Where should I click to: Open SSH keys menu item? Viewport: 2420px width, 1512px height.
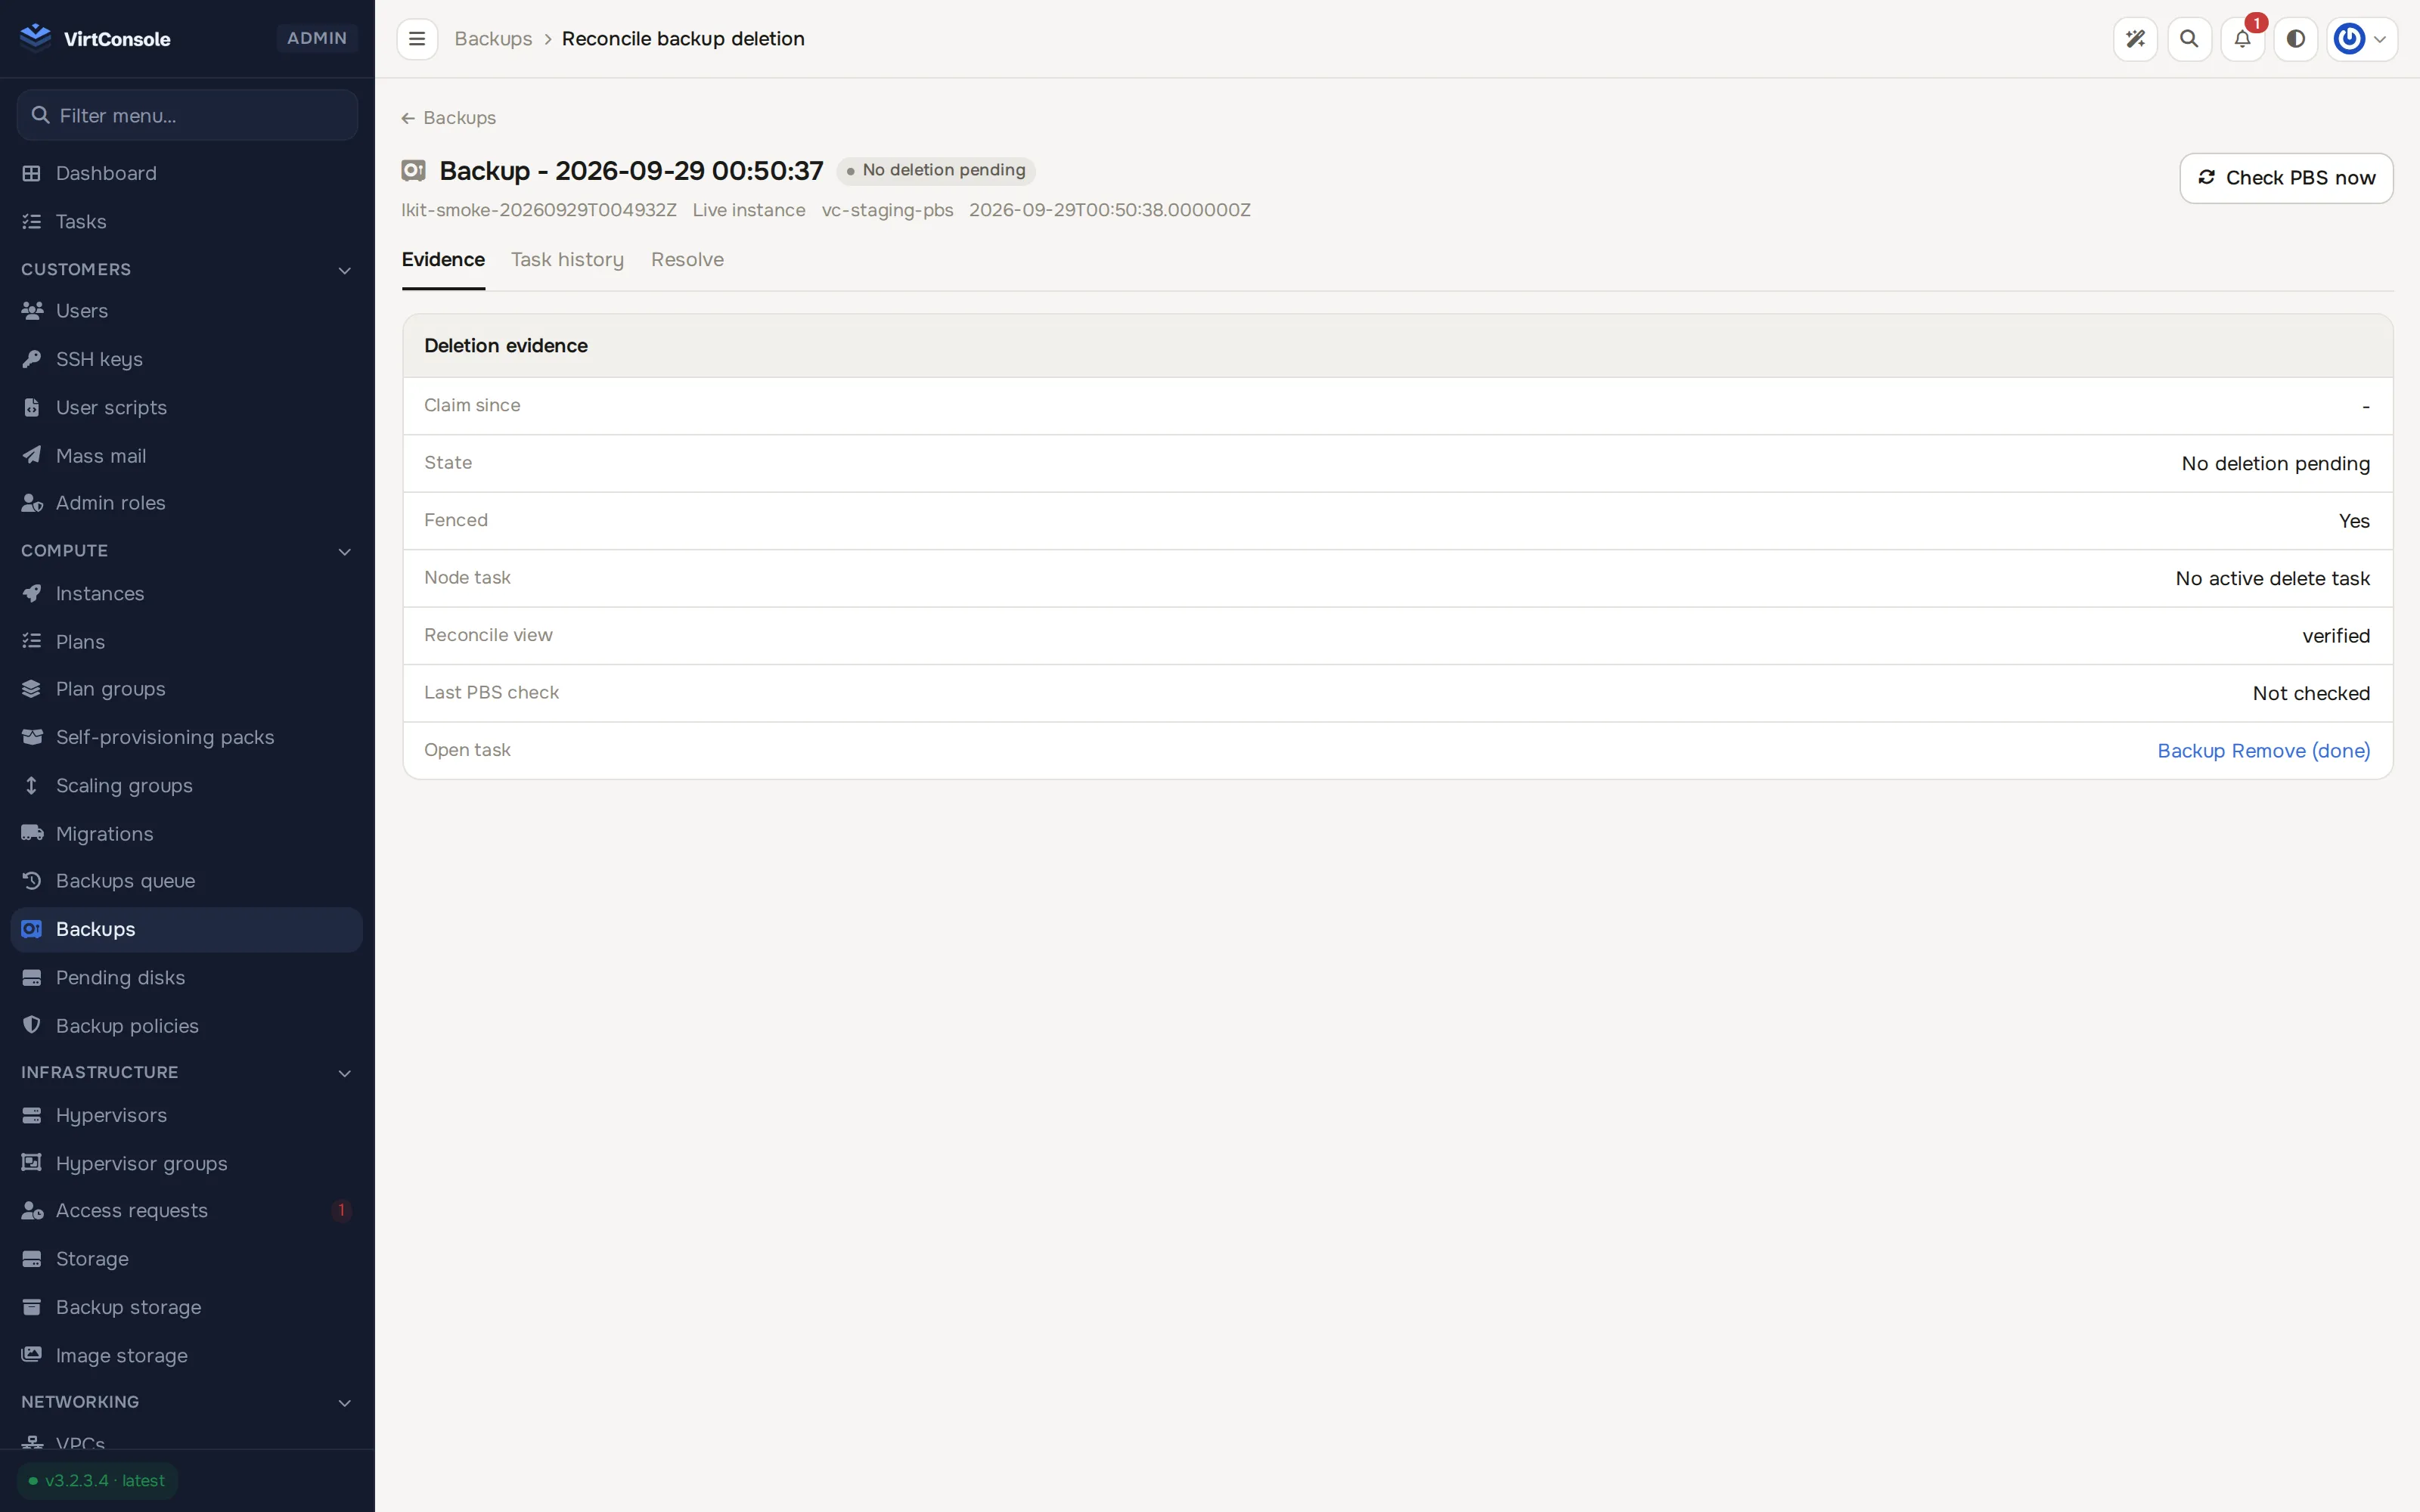pos(187,359)
